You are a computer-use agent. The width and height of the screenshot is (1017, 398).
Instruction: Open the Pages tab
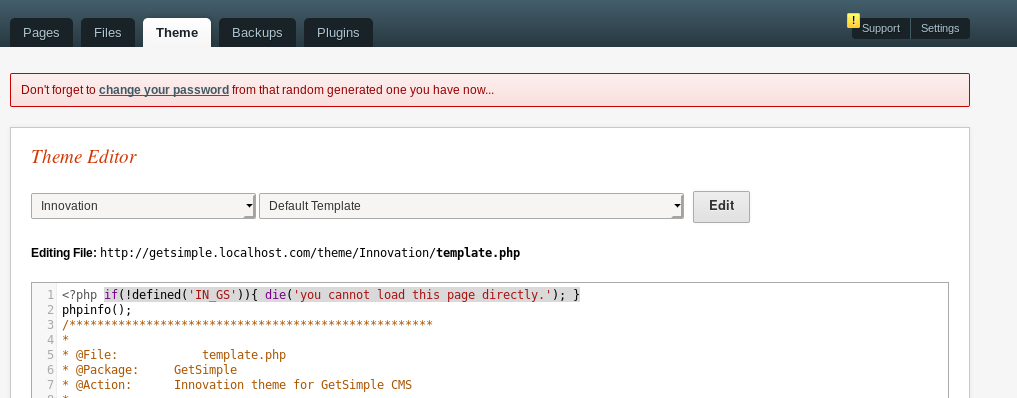coord(42,32)
